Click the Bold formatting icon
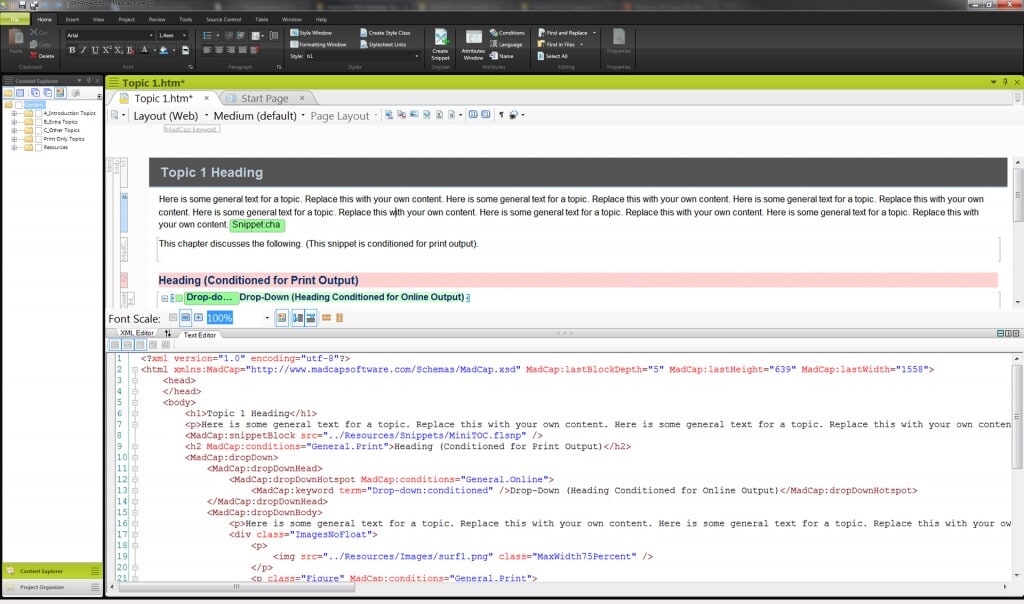The image size is (1024, 604). pos(70,49)
